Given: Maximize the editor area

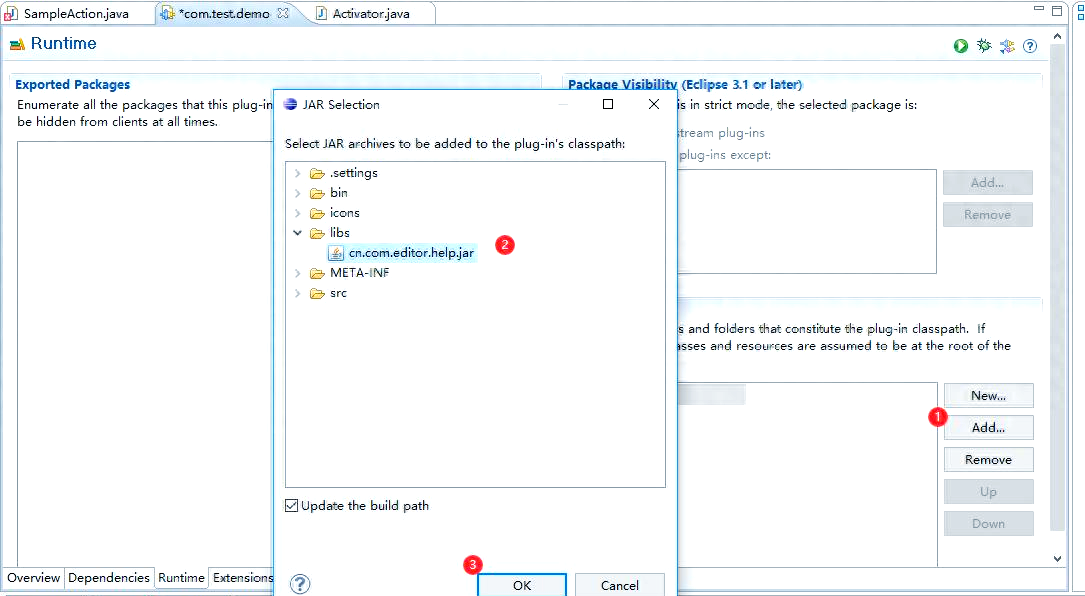Looking at the screenshot, I should [1057, 10].
